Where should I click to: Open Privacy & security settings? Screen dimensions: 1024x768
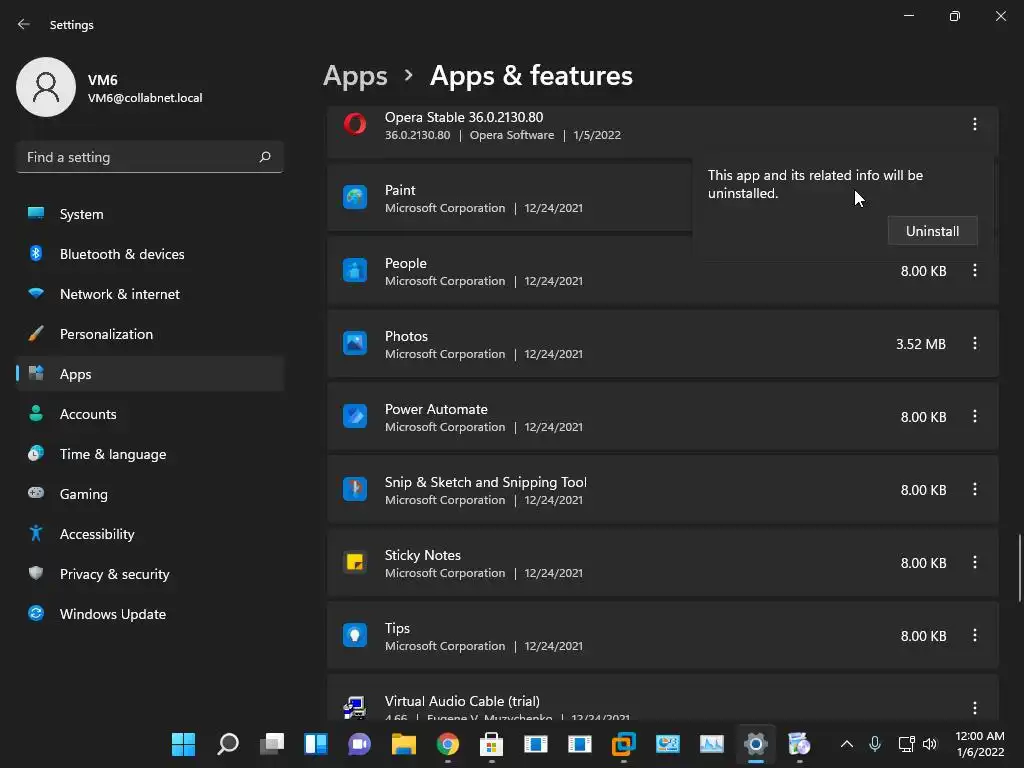[150, 574]
